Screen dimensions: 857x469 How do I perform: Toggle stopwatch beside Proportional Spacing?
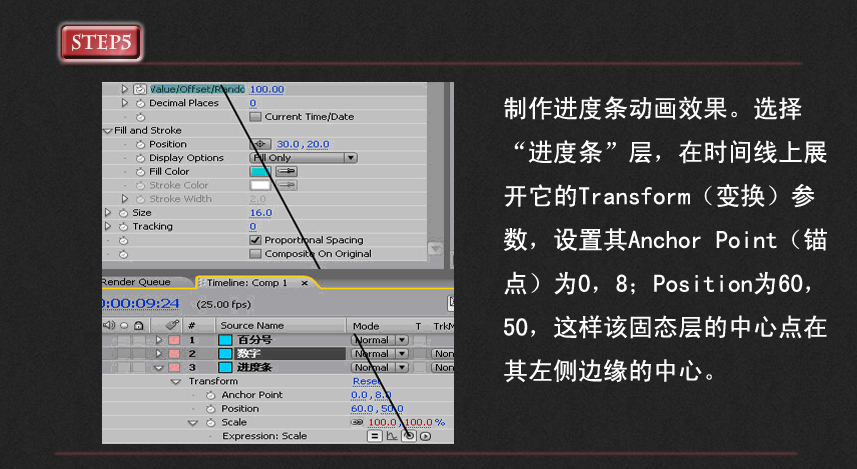tap(124, 241)
